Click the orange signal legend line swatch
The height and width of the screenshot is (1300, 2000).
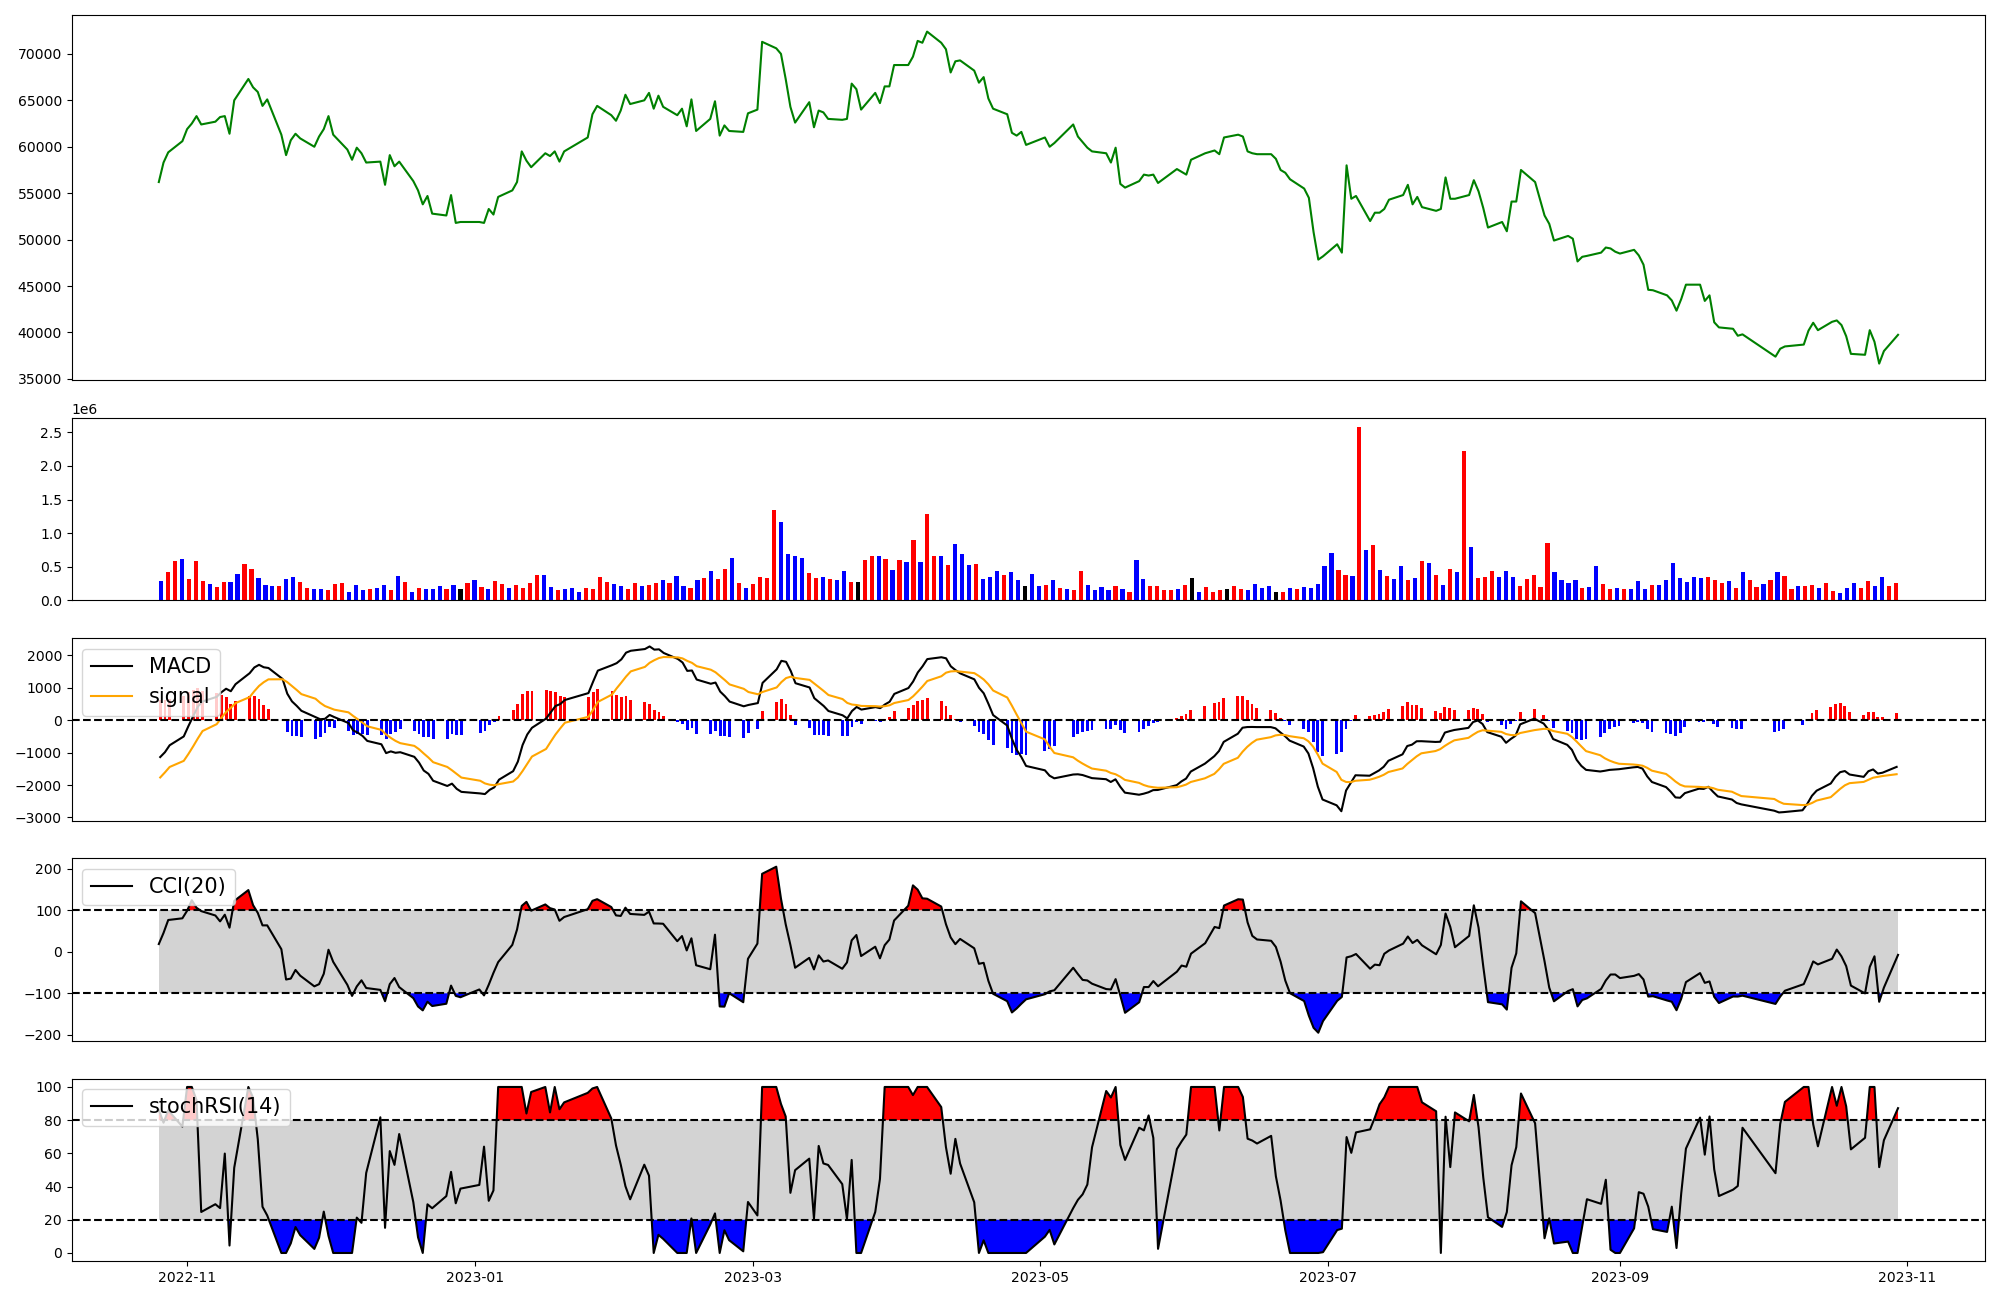coord(111,696)
